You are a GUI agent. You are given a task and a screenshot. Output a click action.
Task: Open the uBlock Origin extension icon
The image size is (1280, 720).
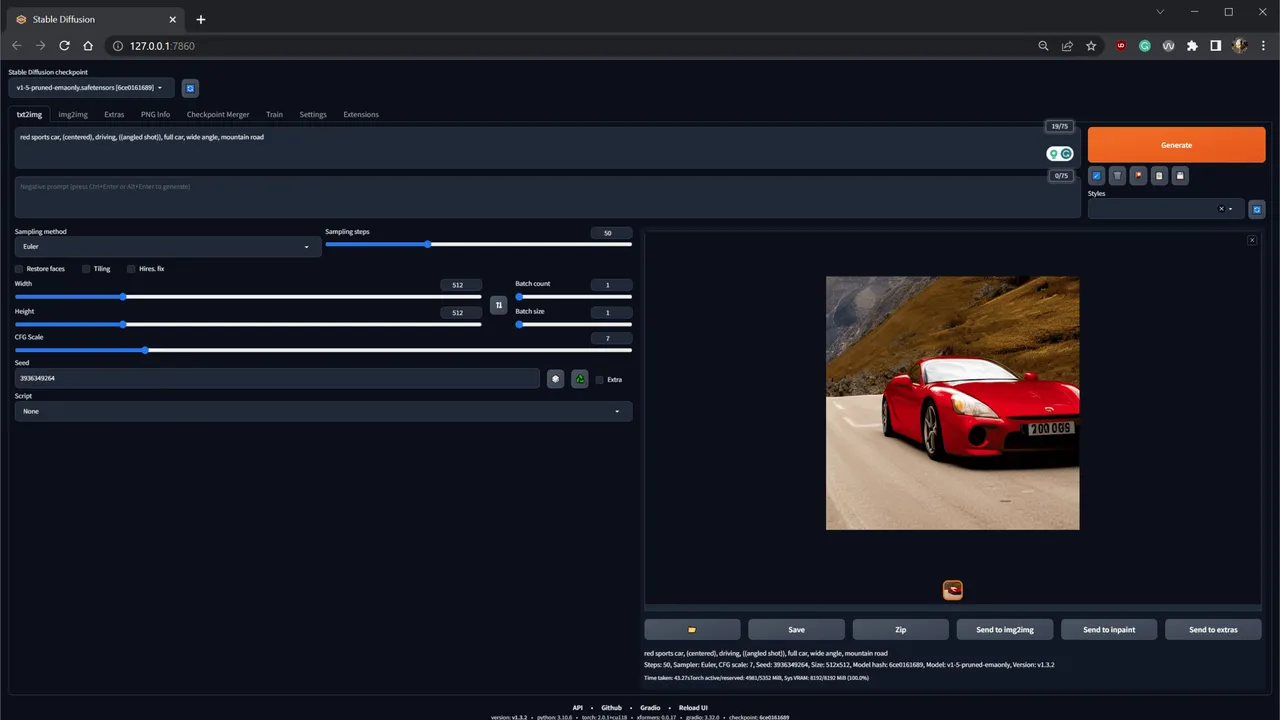(x=1121, y=46)
